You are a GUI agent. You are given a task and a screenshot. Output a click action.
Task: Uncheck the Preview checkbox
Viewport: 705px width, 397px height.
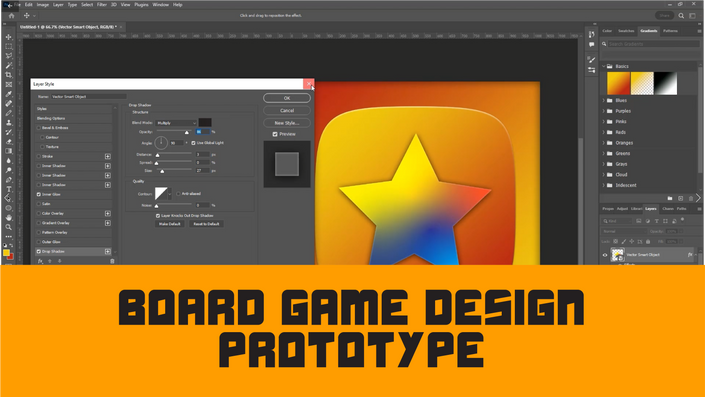(x=275, y=134)
